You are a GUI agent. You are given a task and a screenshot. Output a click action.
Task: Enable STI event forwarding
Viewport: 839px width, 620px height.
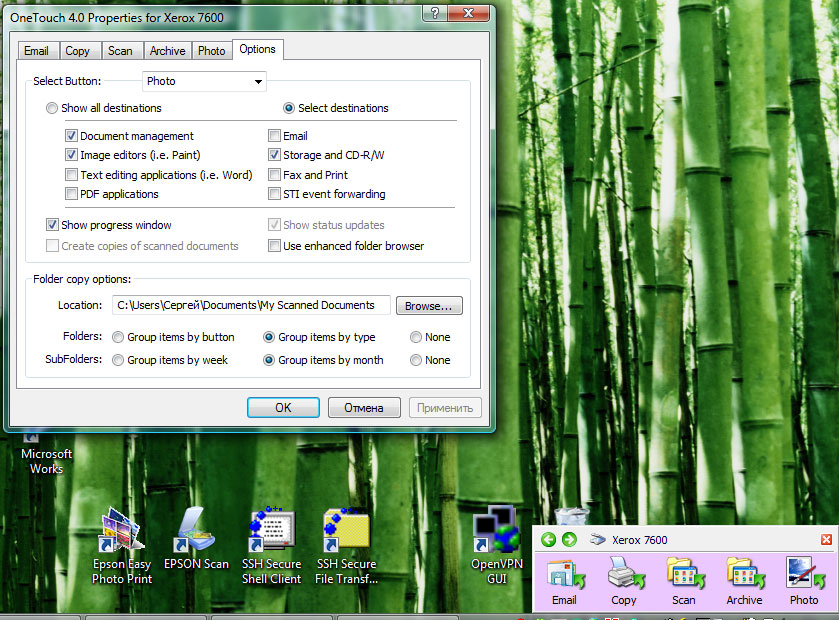click(x=274, y=194)
